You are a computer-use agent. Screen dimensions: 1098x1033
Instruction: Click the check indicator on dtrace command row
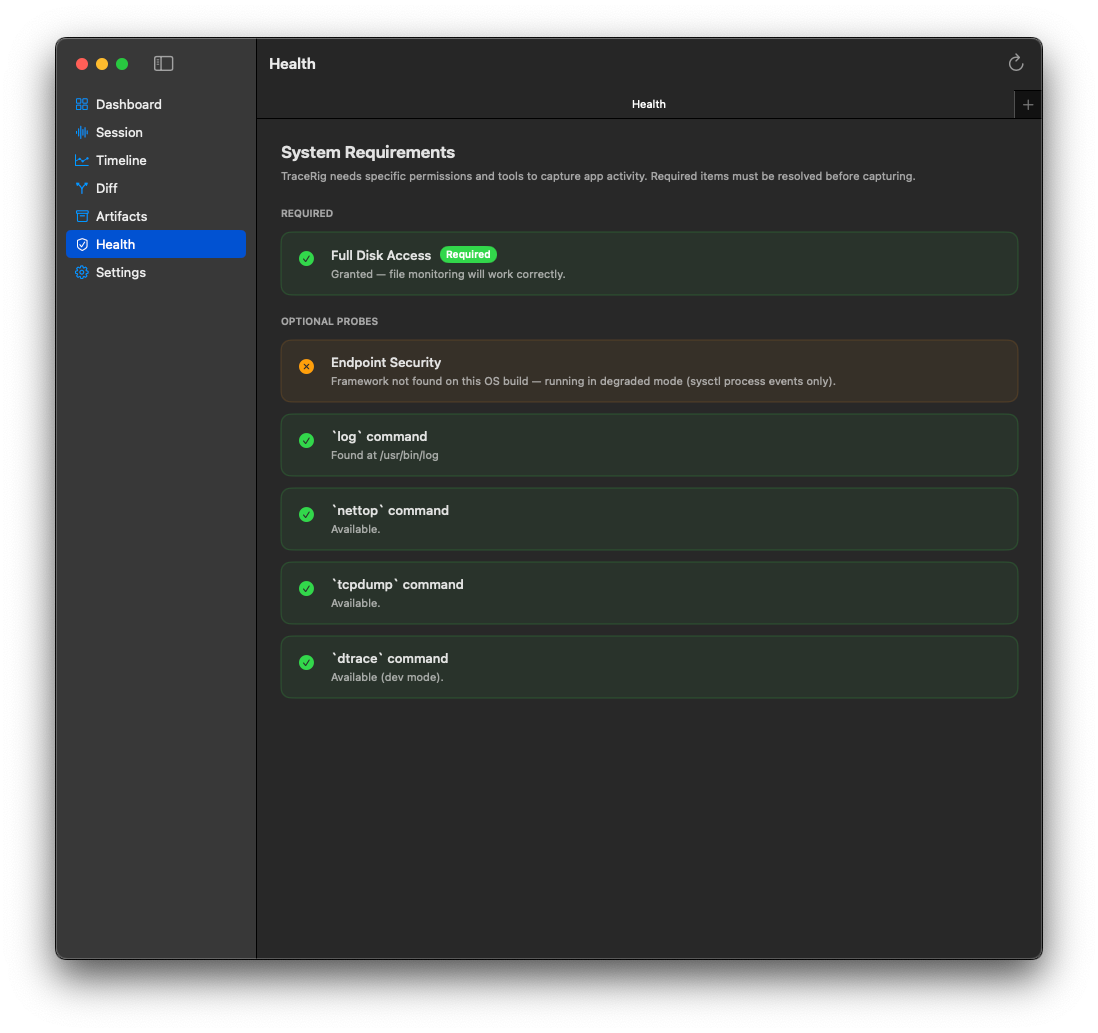point(306,662)
